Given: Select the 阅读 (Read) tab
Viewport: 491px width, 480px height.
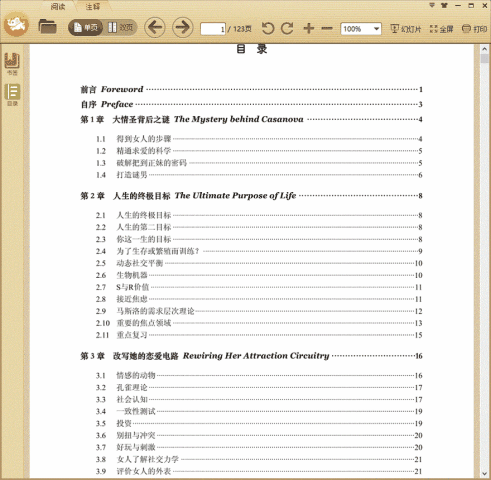Looking at the screenshot, I should click(x=58, y=6).
